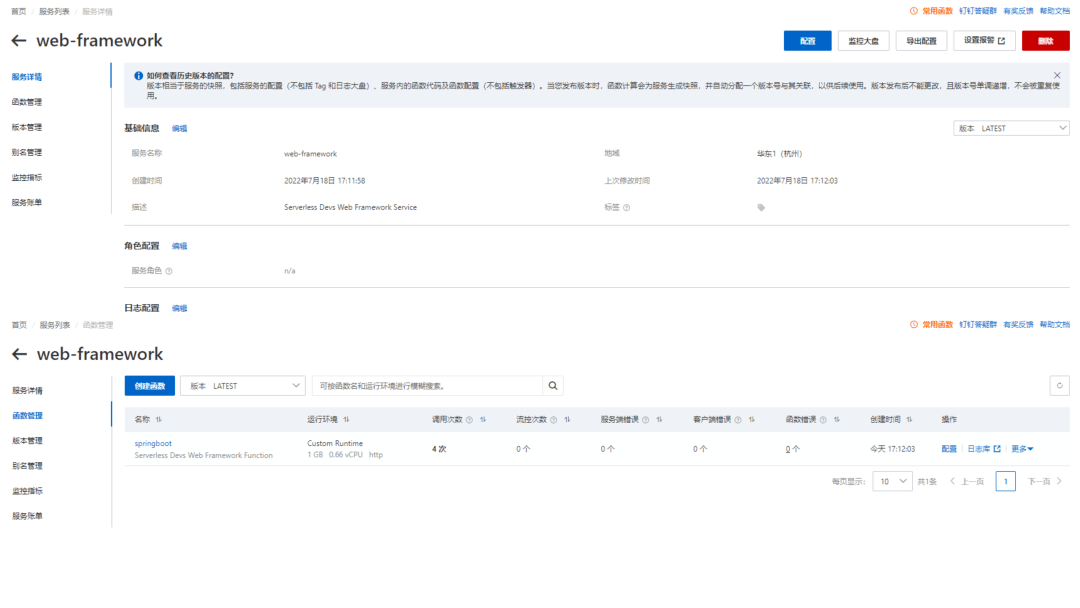Click the help icon beside 服务角色
Viewport: 1080px width, 608px height.
tap(169, 271)
